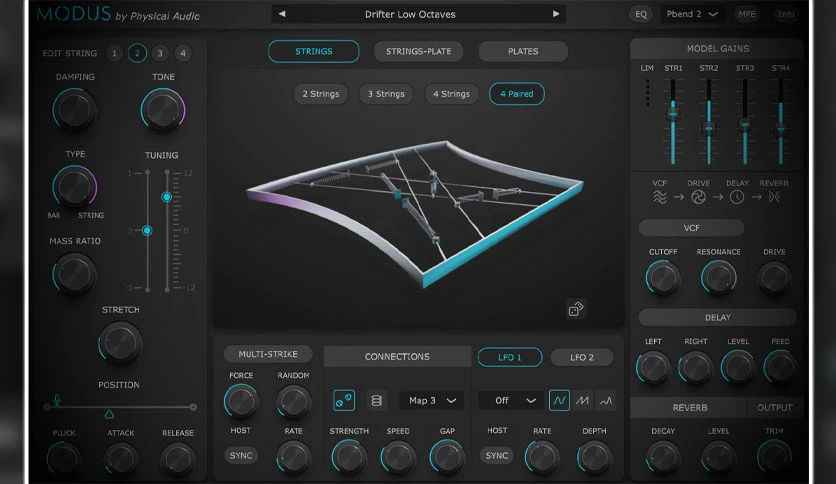Screen dimensions: 836x484
Task: Select the Delay clock icon in the effects chain
Action: (x=737, y=197)
